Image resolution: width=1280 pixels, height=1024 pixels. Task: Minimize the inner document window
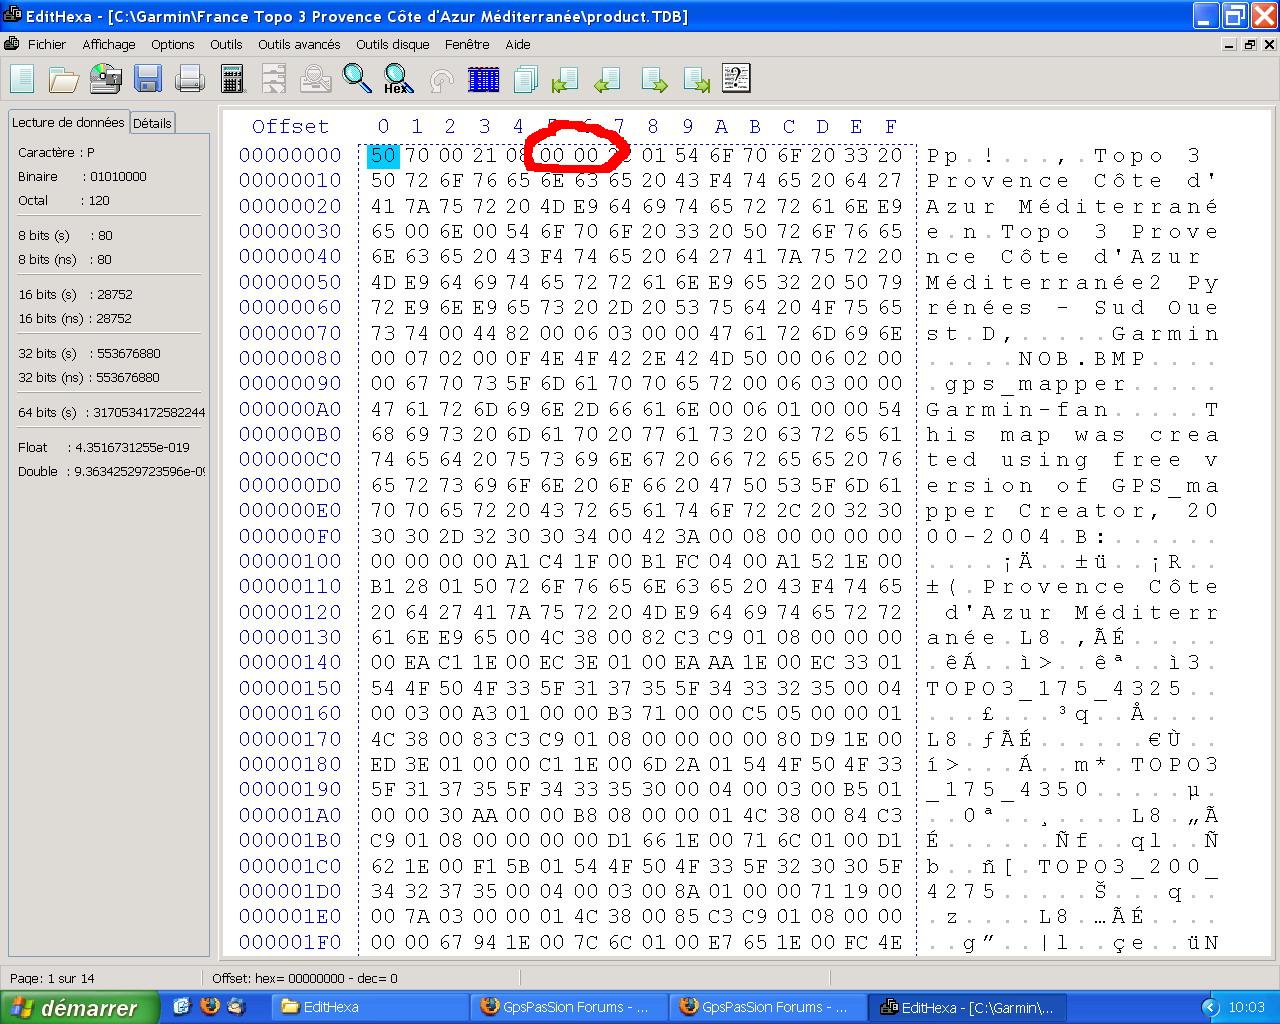pos(1229,44)
